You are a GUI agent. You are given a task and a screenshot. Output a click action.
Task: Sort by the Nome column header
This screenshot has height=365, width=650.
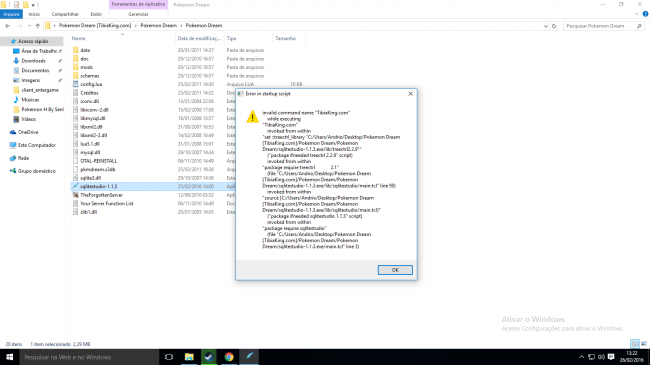click(78, 39)
